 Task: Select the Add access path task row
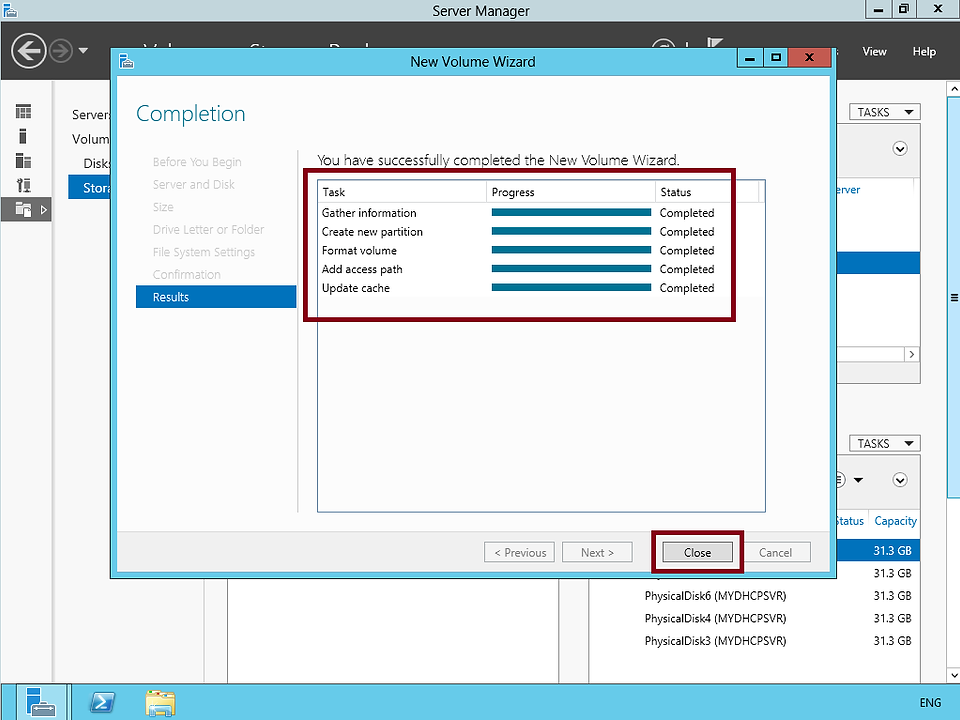point(541,269)
